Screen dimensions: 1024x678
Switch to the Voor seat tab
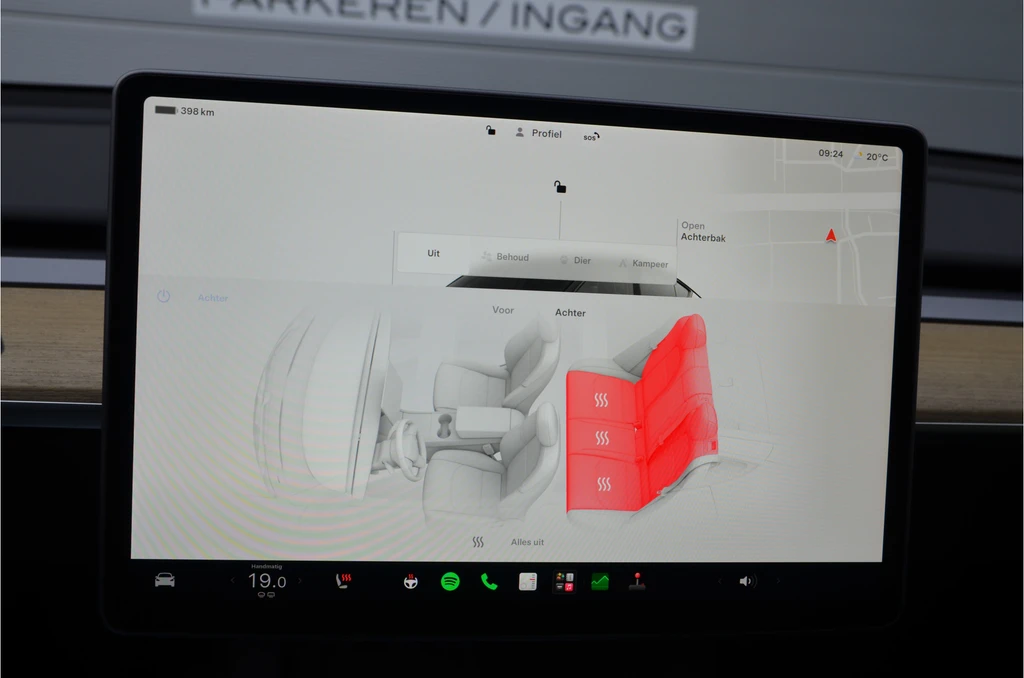click(x=503, y=310)
